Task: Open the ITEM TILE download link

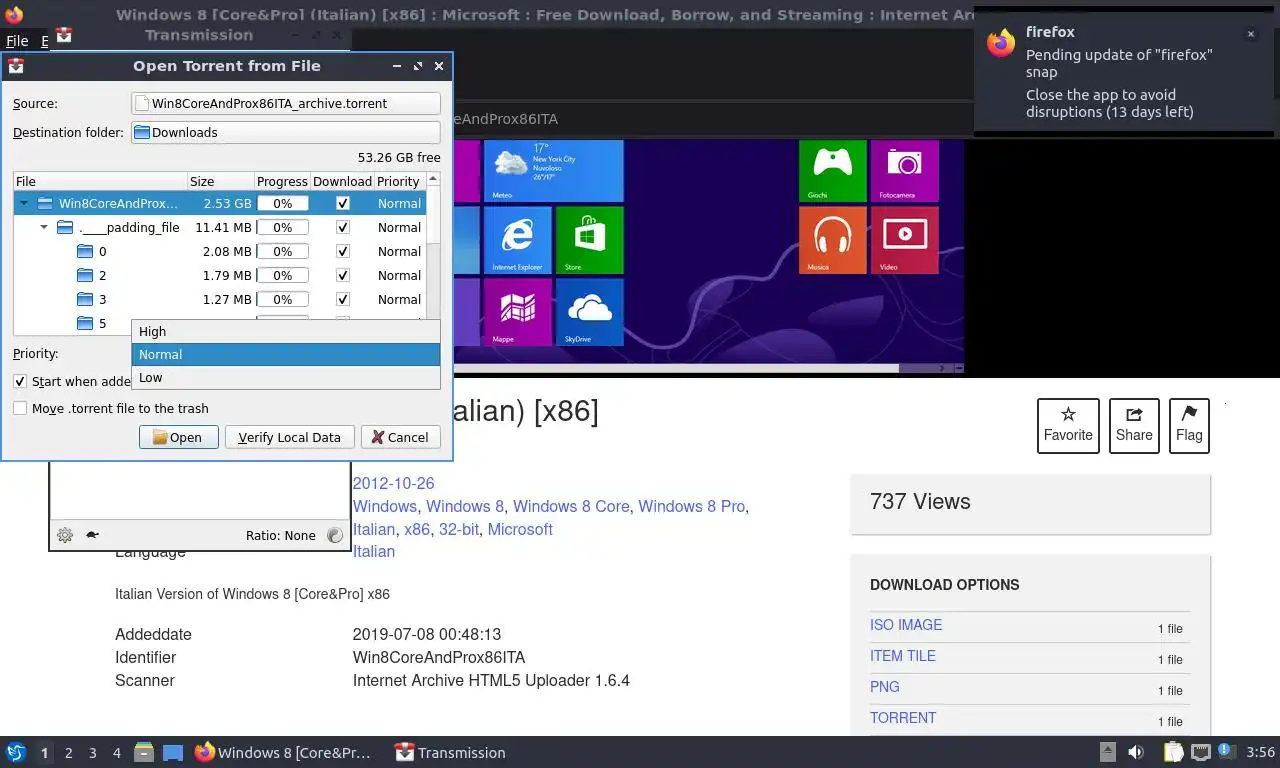Action: 903,655
